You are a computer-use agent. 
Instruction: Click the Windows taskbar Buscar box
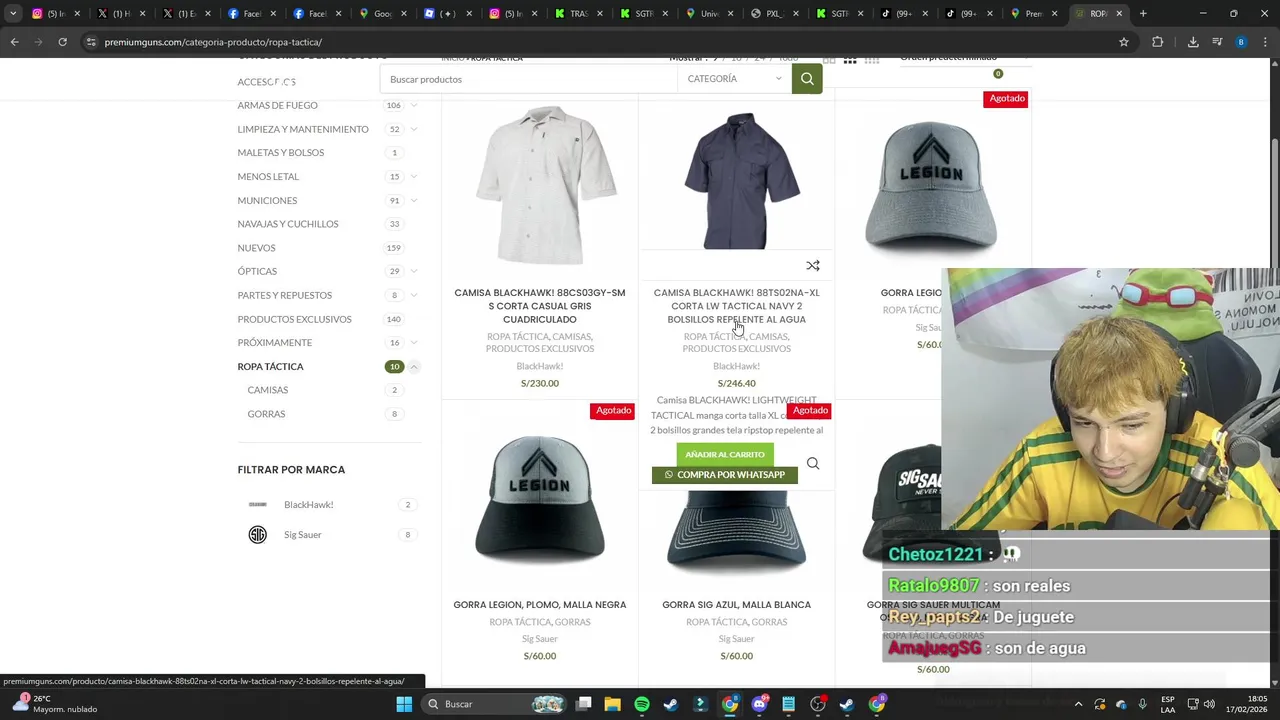[495, 704]
